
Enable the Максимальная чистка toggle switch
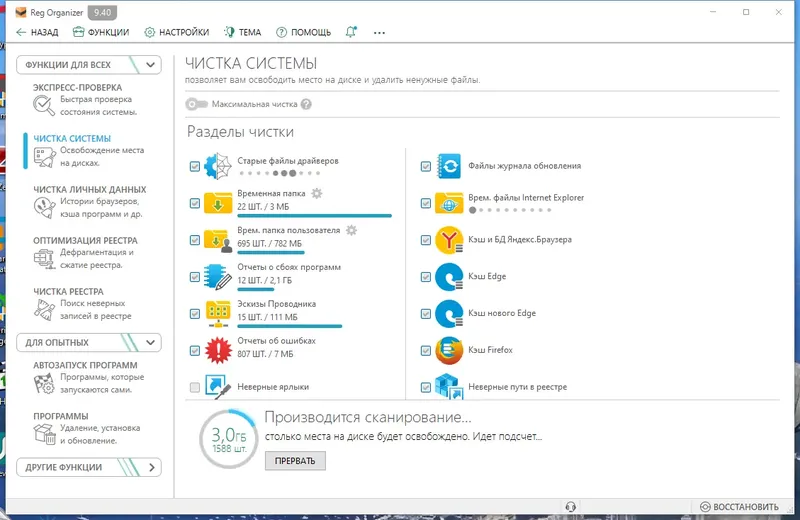[x=196, y=104]
